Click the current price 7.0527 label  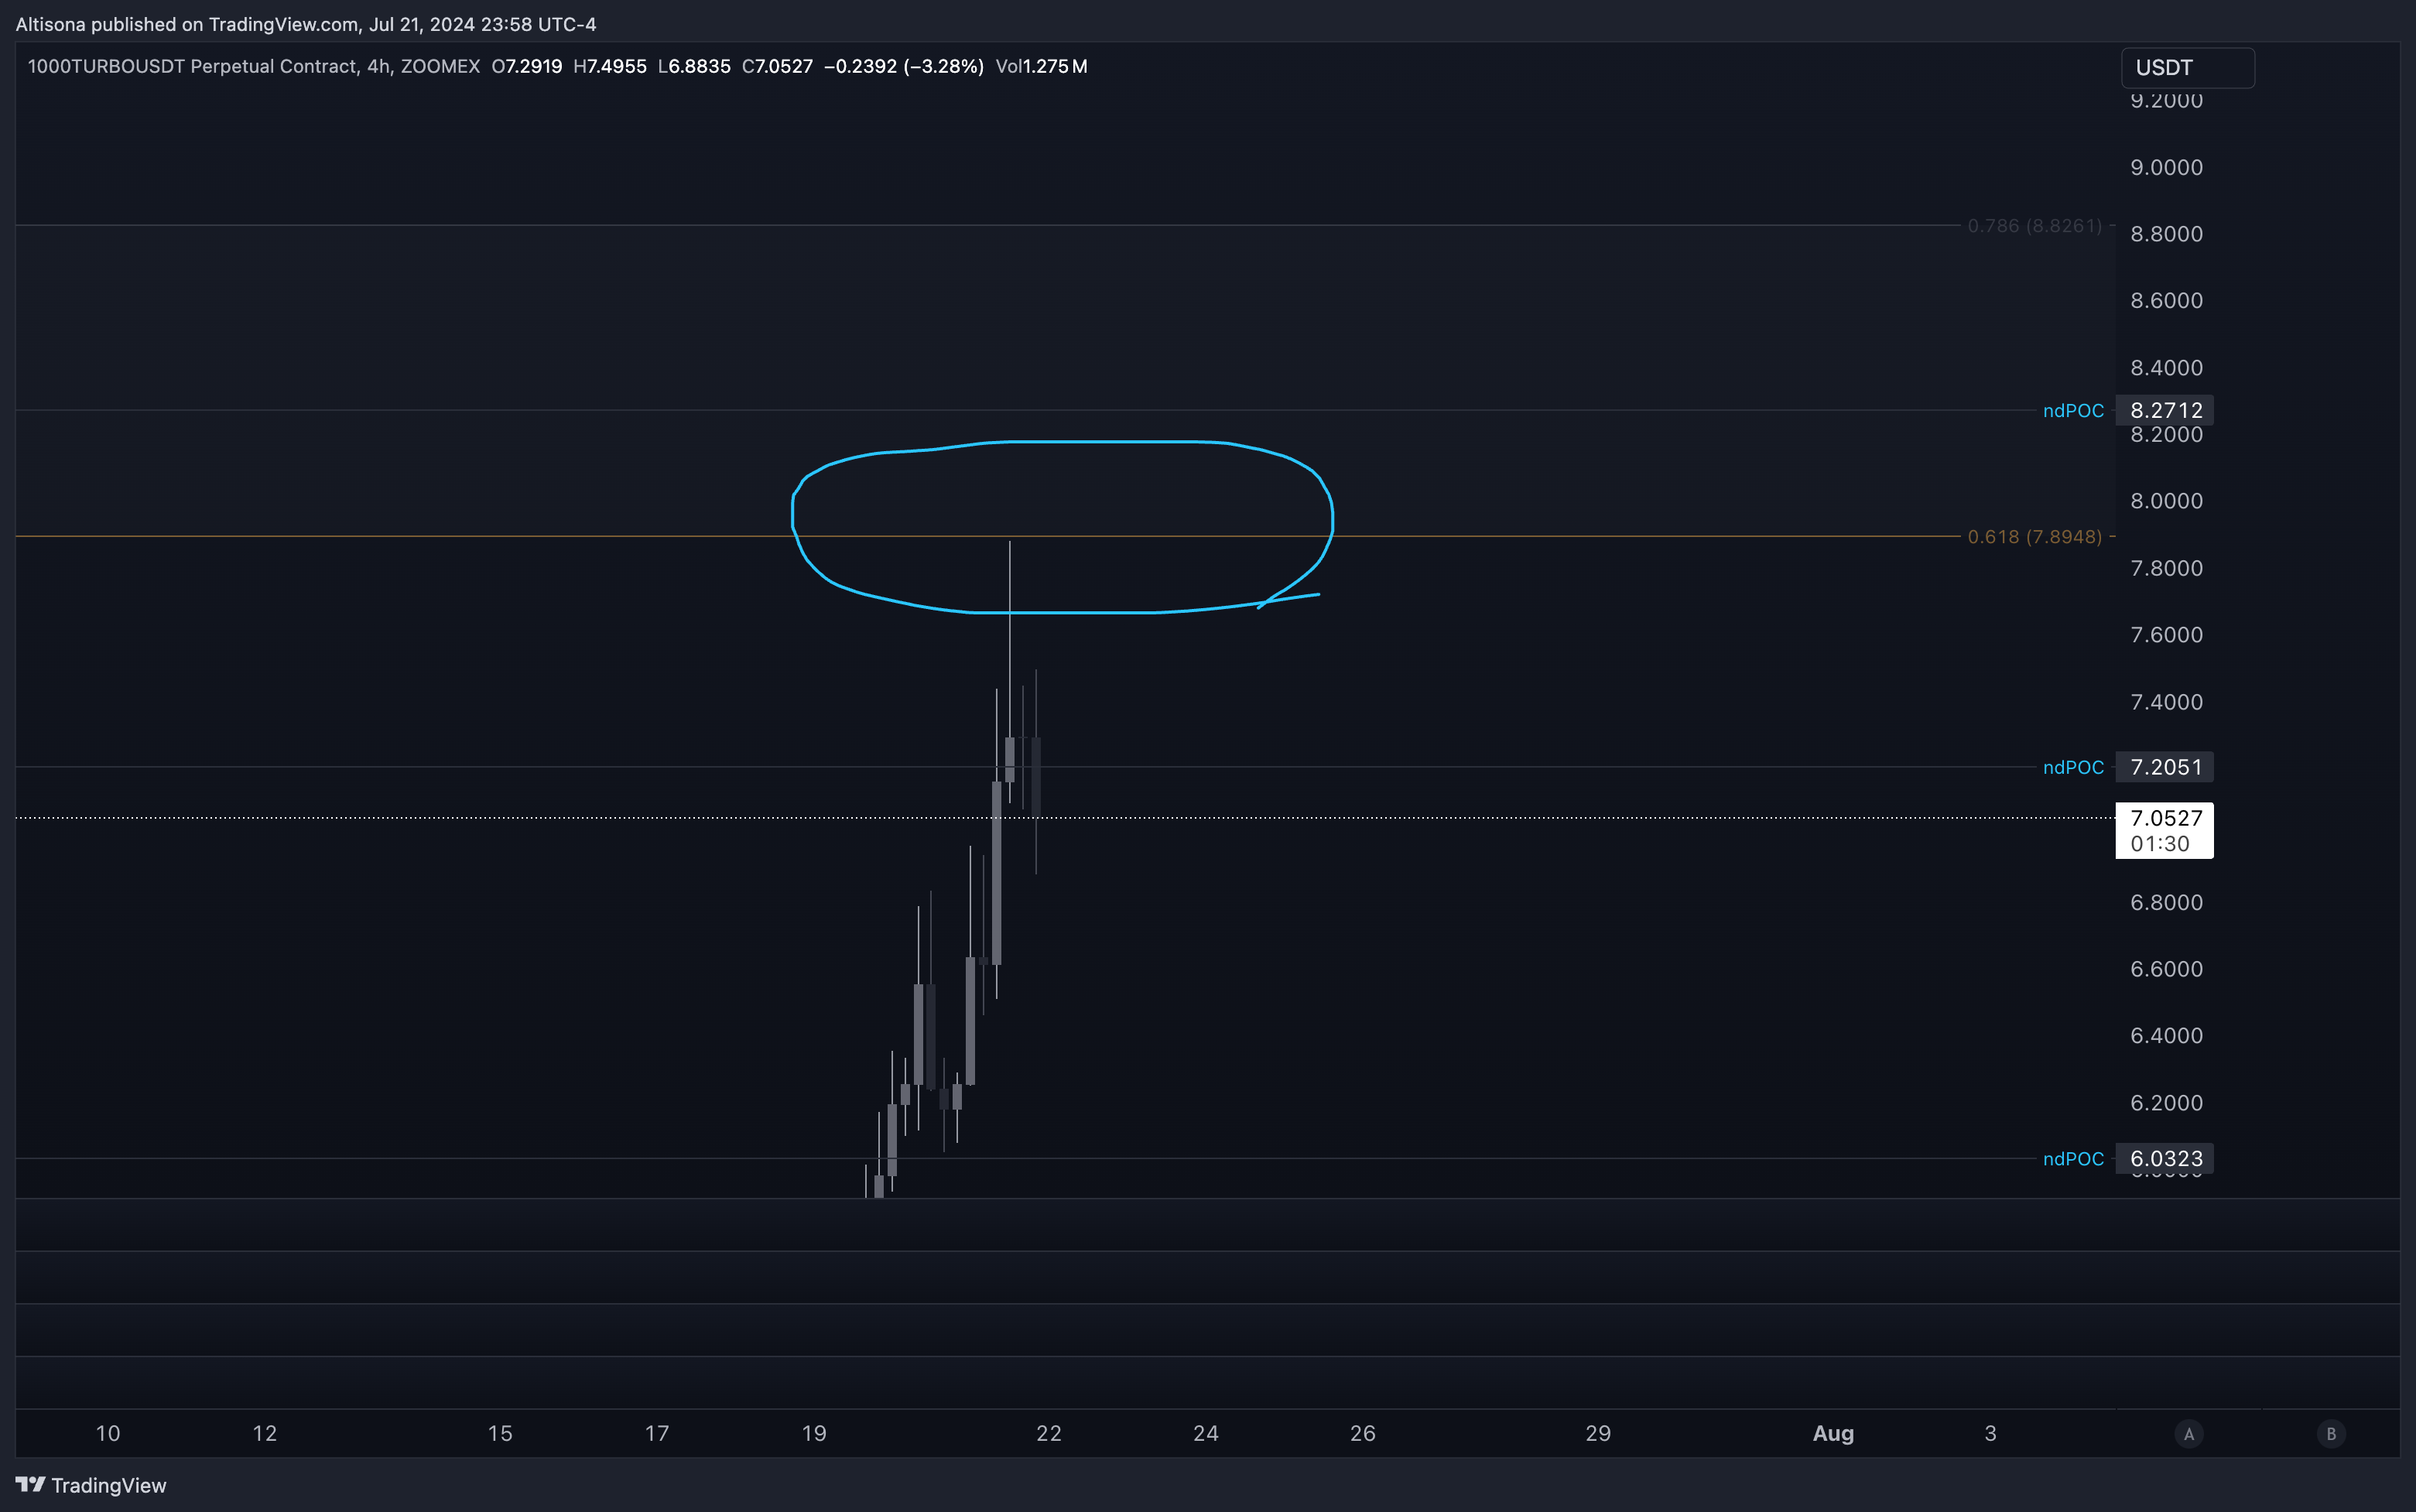[x=2164, y=830]
